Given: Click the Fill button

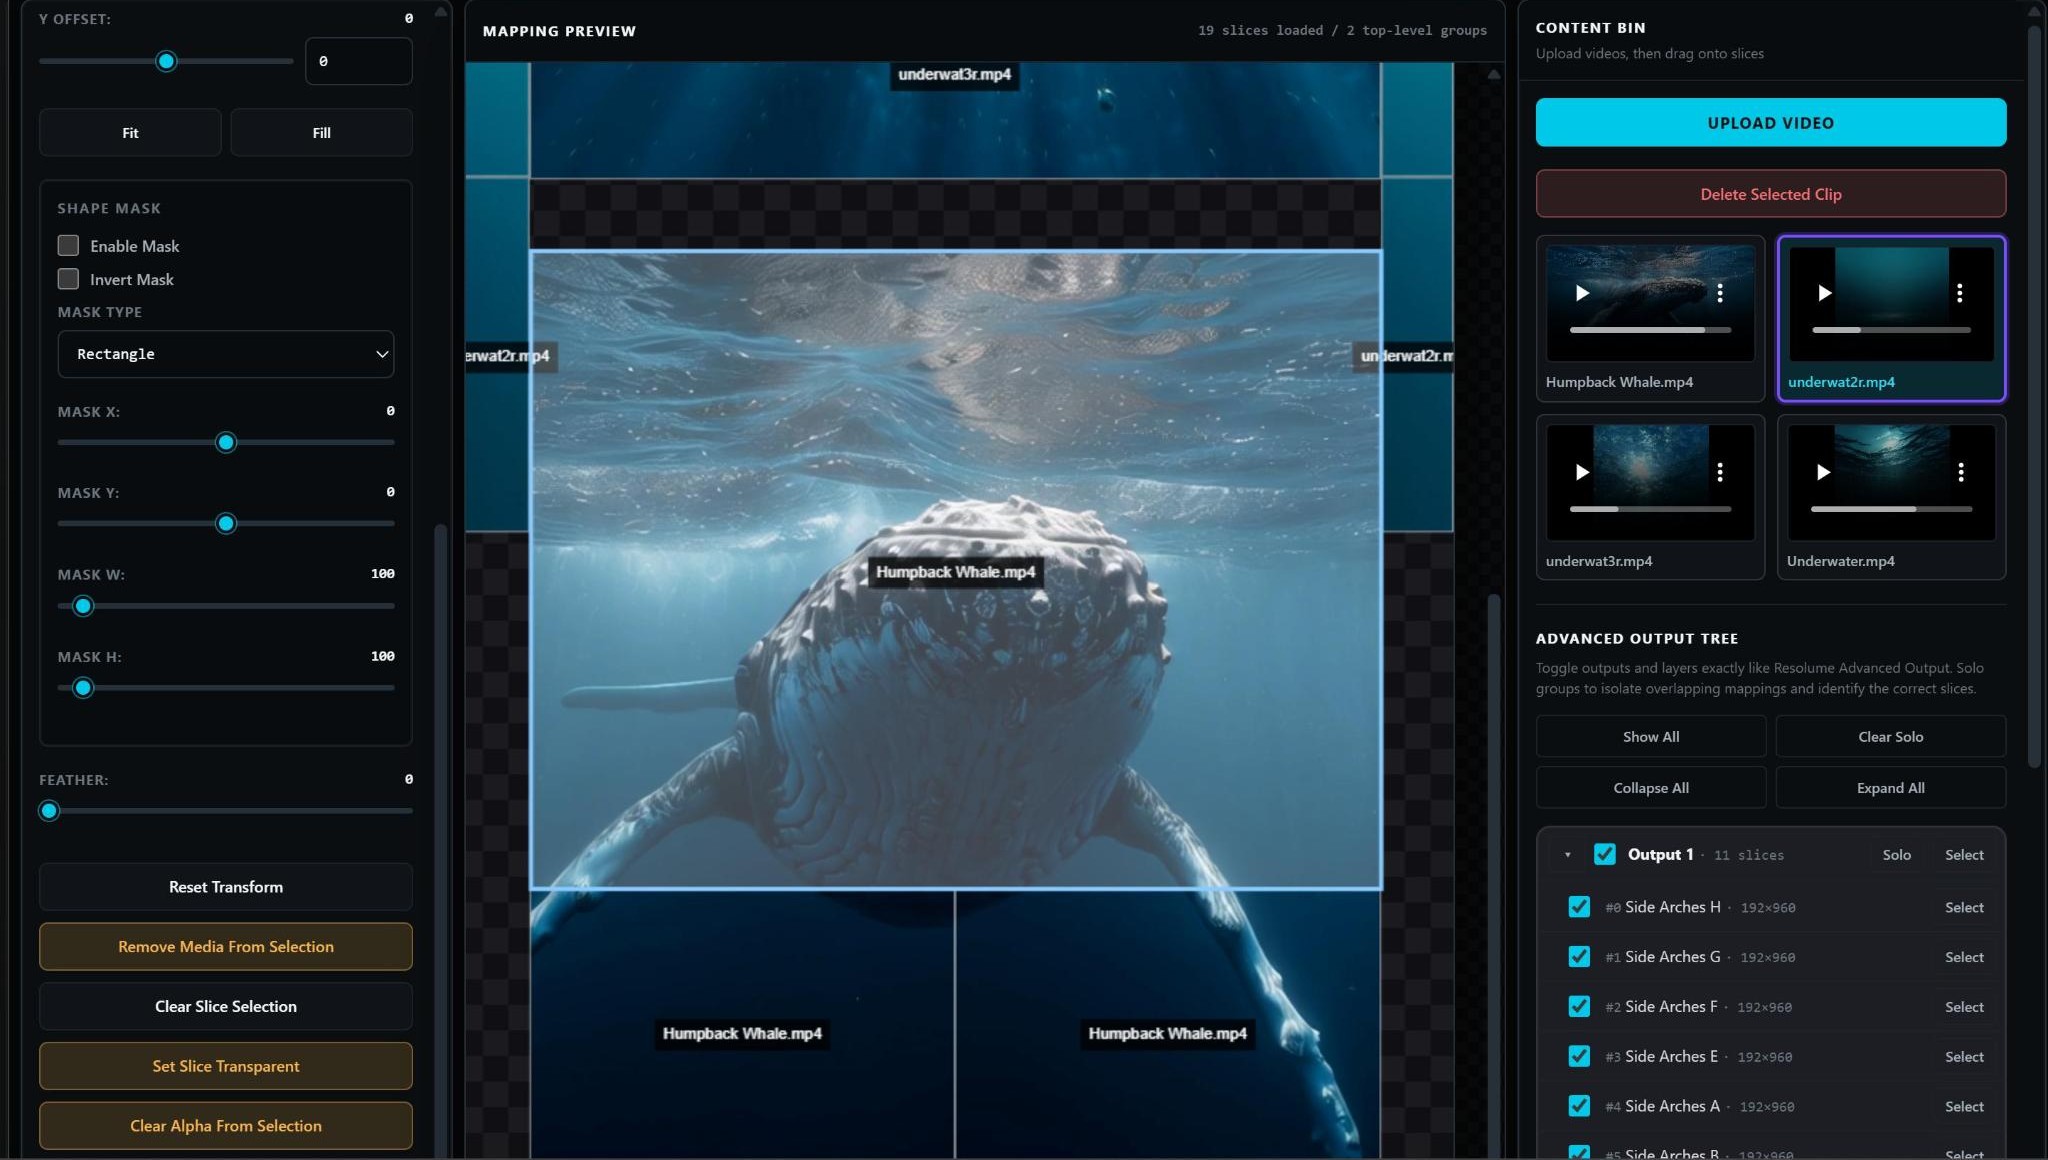Looking at the screenshot, I should click(x=321, y=132).
